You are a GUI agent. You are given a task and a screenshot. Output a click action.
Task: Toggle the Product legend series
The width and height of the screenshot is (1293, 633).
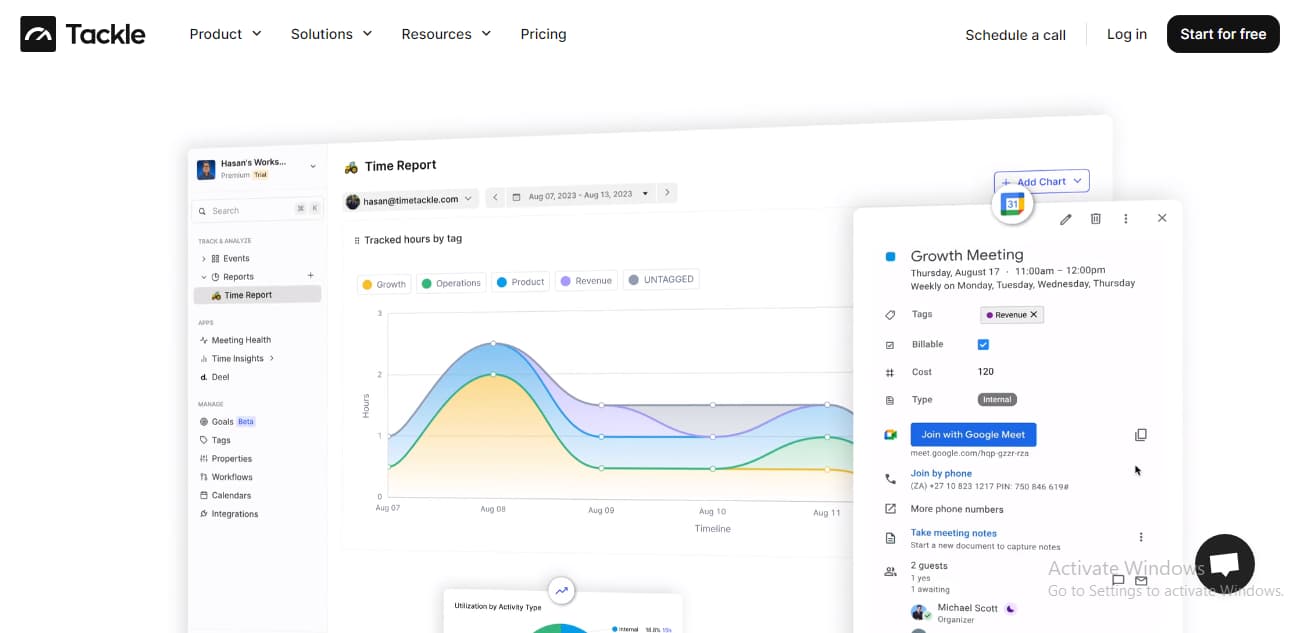click(x=521, y=282)
